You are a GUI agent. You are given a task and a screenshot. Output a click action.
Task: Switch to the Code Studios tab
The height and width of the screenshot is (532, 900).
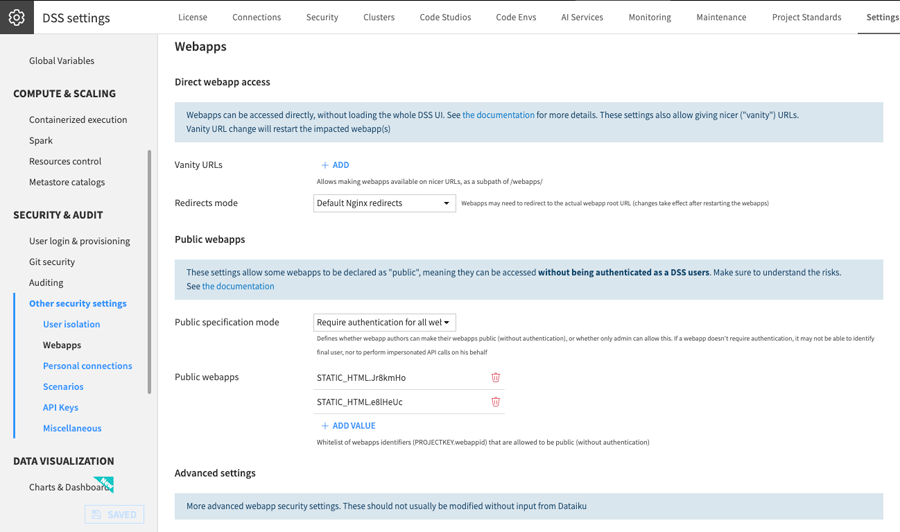click(445, 17)
